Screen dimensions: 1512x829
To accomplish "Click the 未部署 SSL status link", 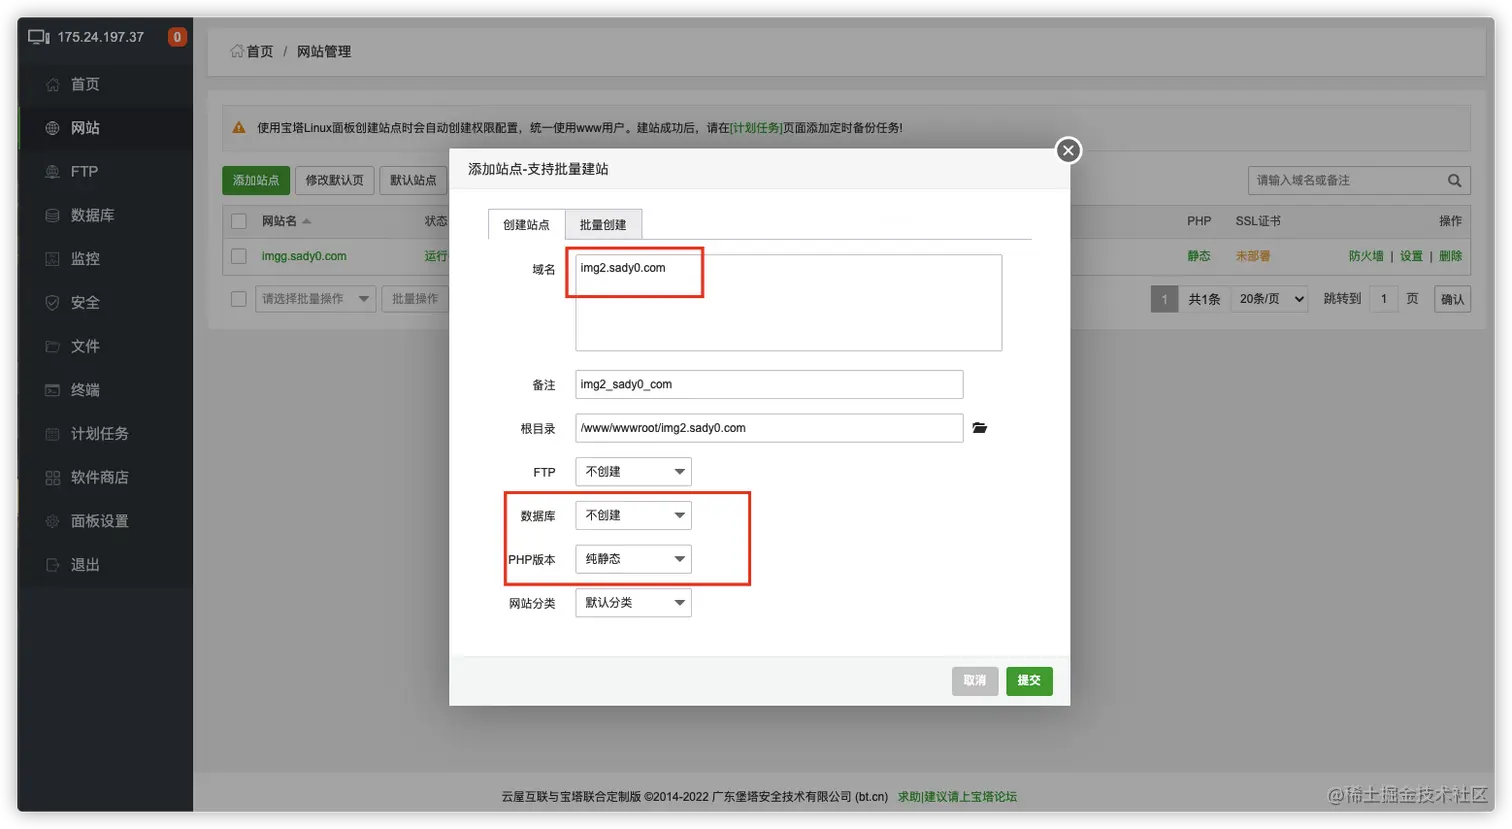I will pos(1253,256).
